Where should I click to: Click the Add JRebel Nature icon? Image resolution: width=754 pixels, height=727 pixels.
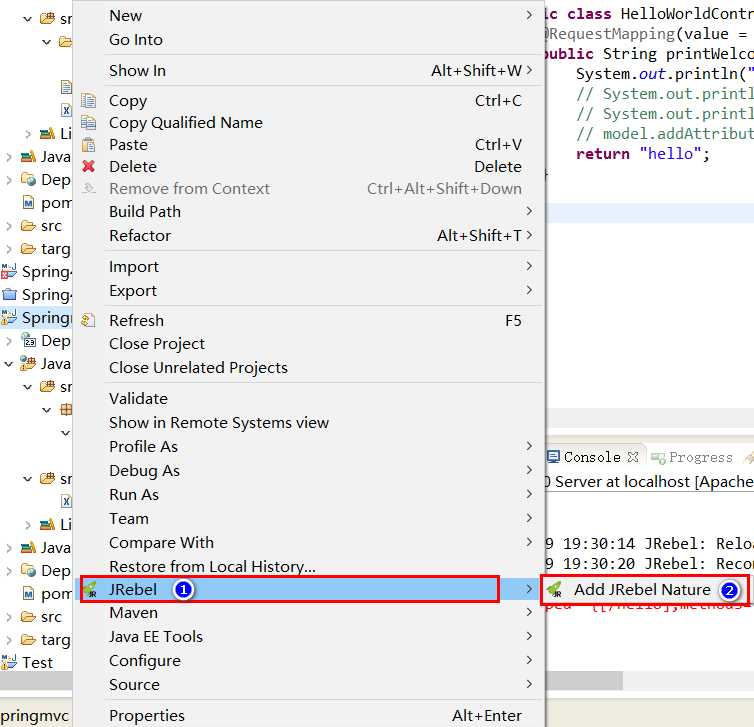tap(555, 589)
